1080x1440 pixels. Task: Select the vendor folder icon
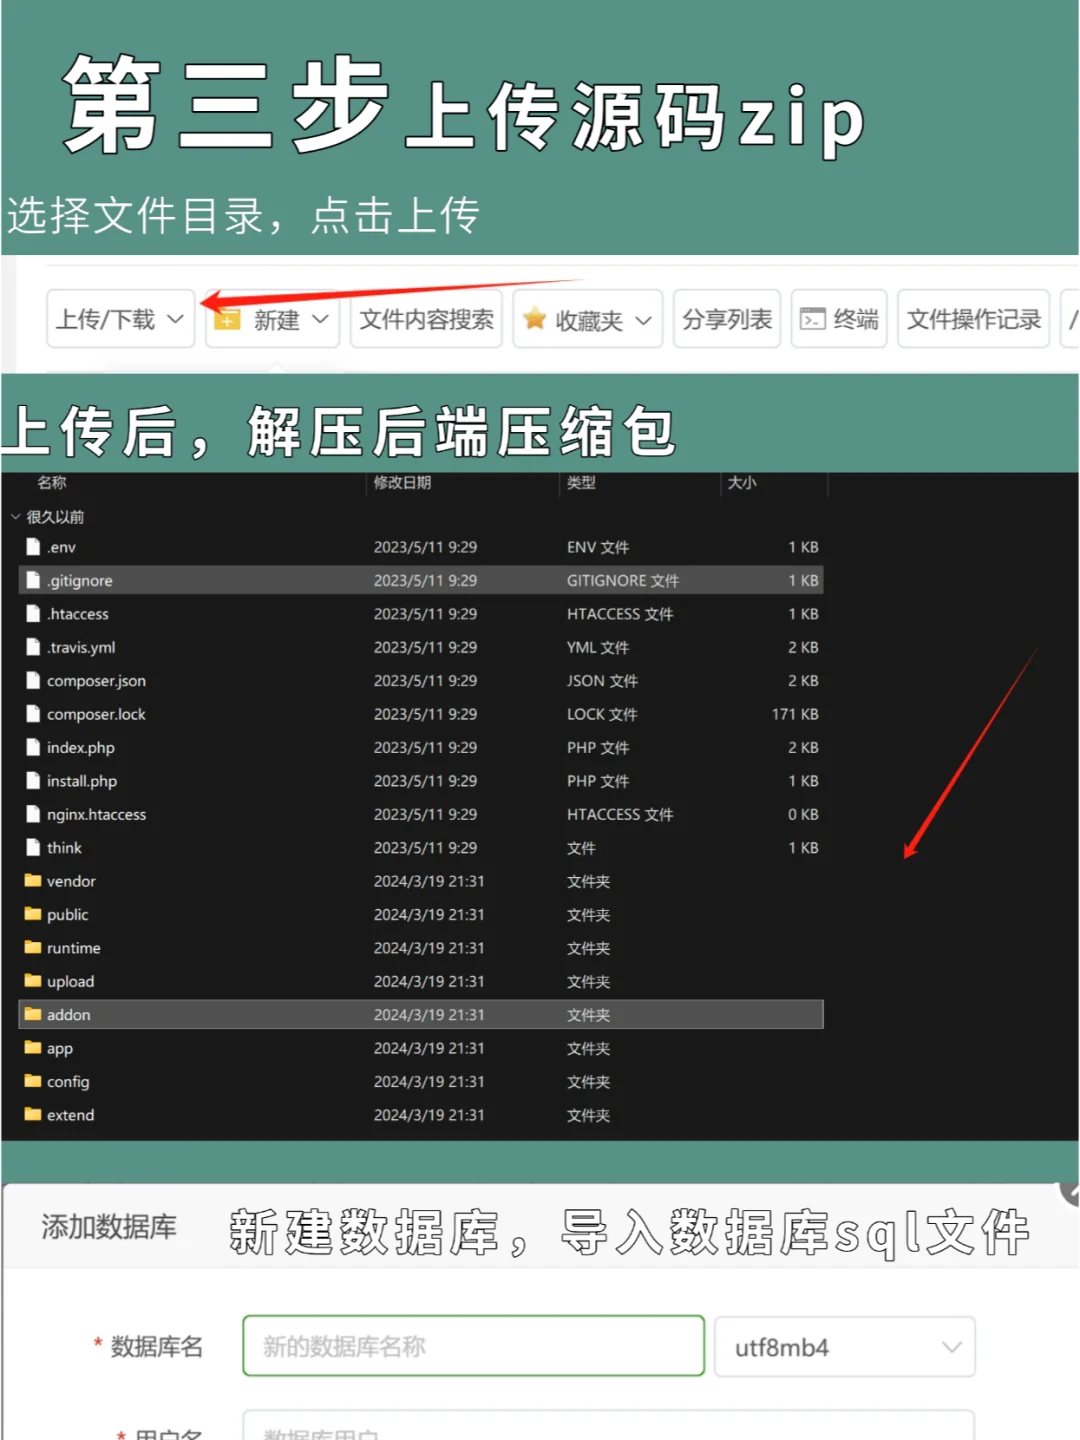(x=33, y=881)
